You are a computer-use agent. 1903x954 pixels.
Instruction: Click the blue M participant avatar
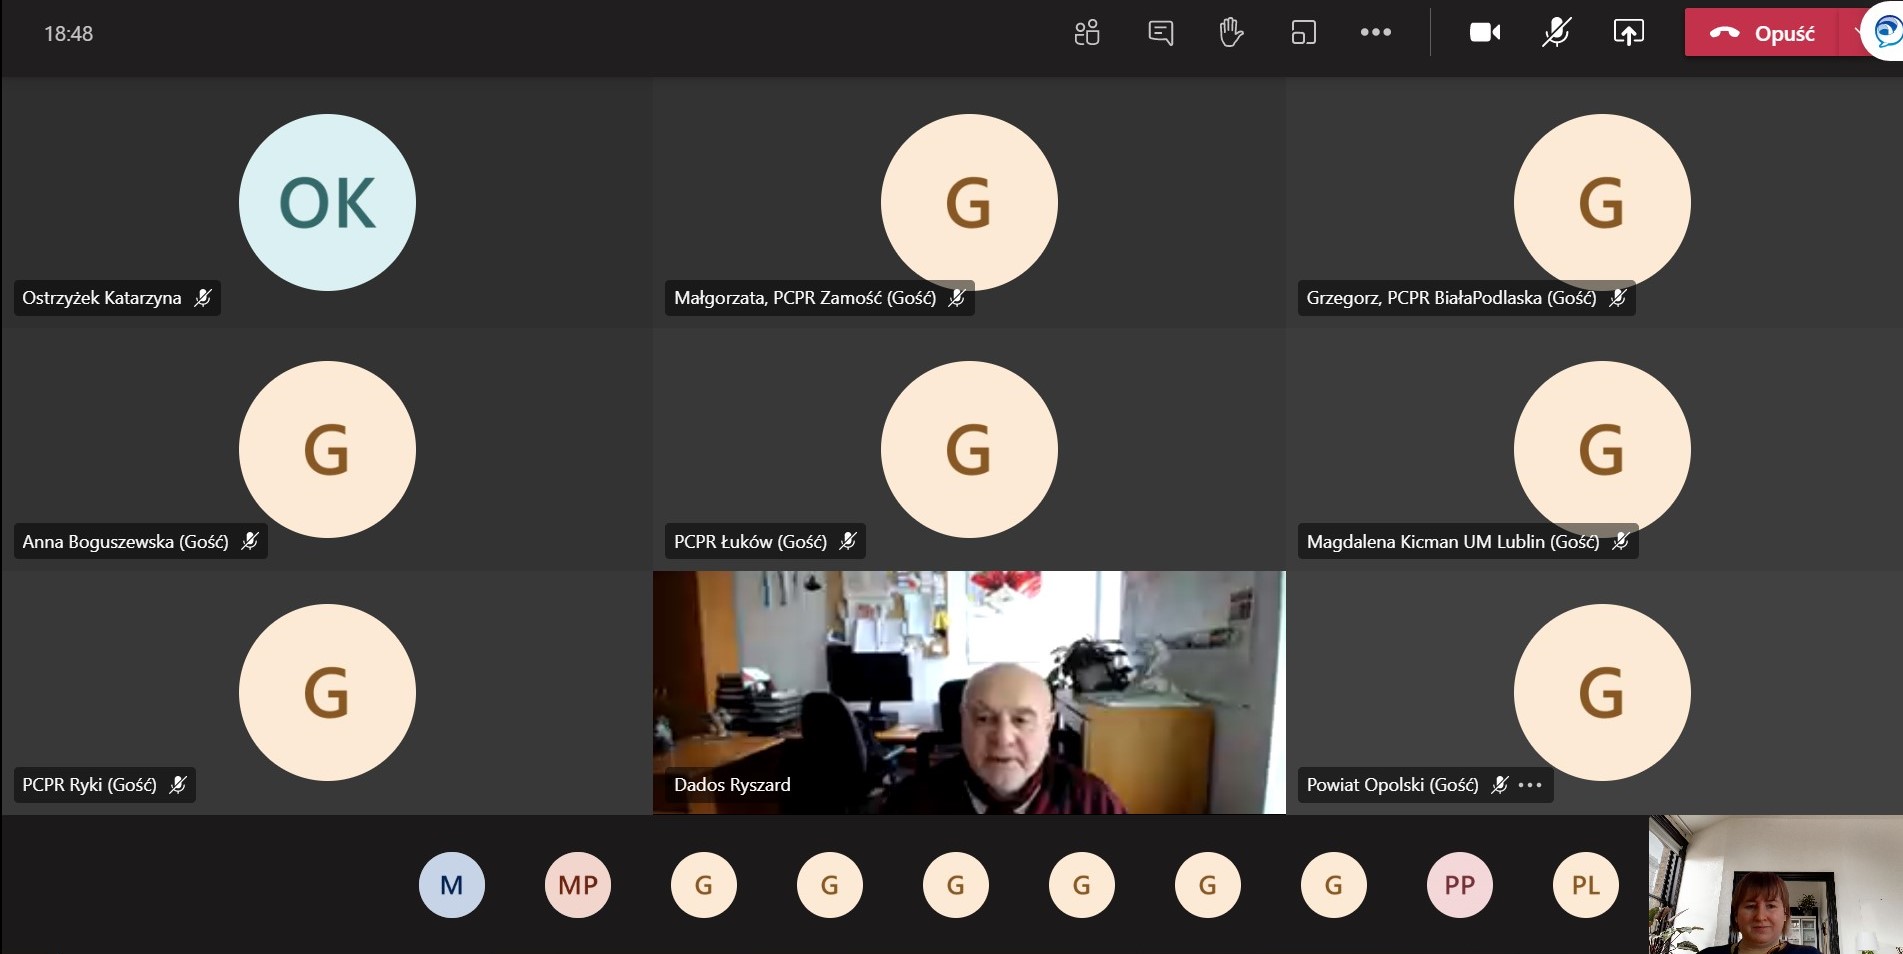coord(452,885)
